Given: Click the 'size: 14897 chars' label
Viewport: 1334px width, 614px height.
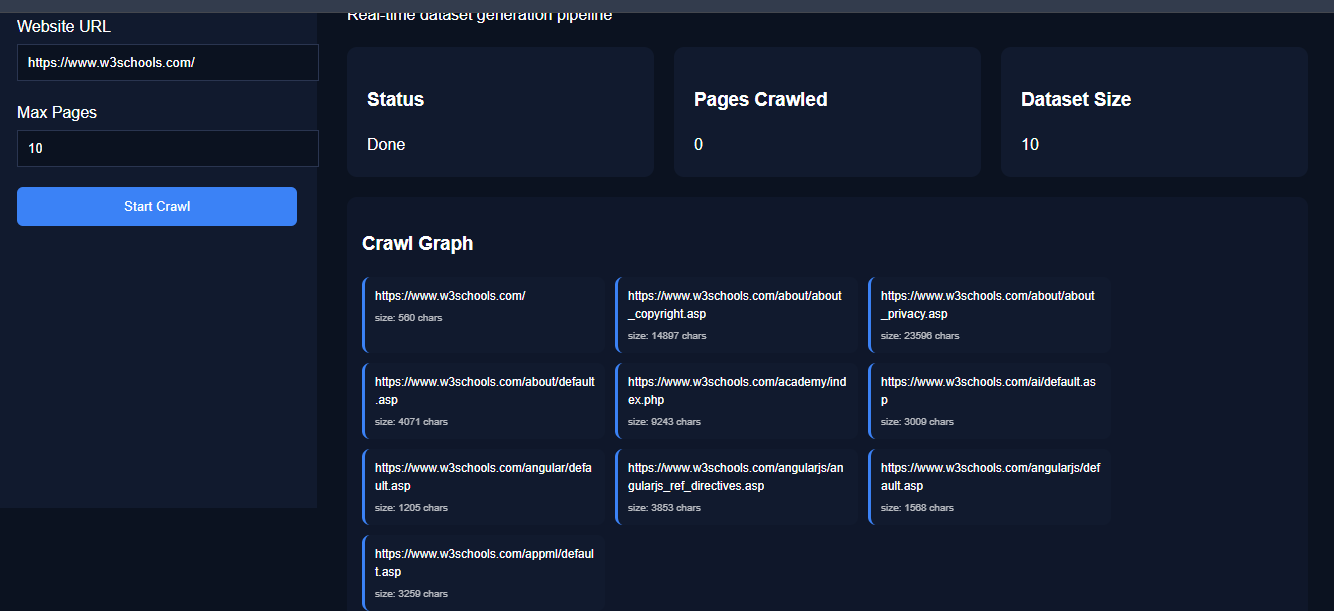Looking at the screenshot, I should coord(667,336).
